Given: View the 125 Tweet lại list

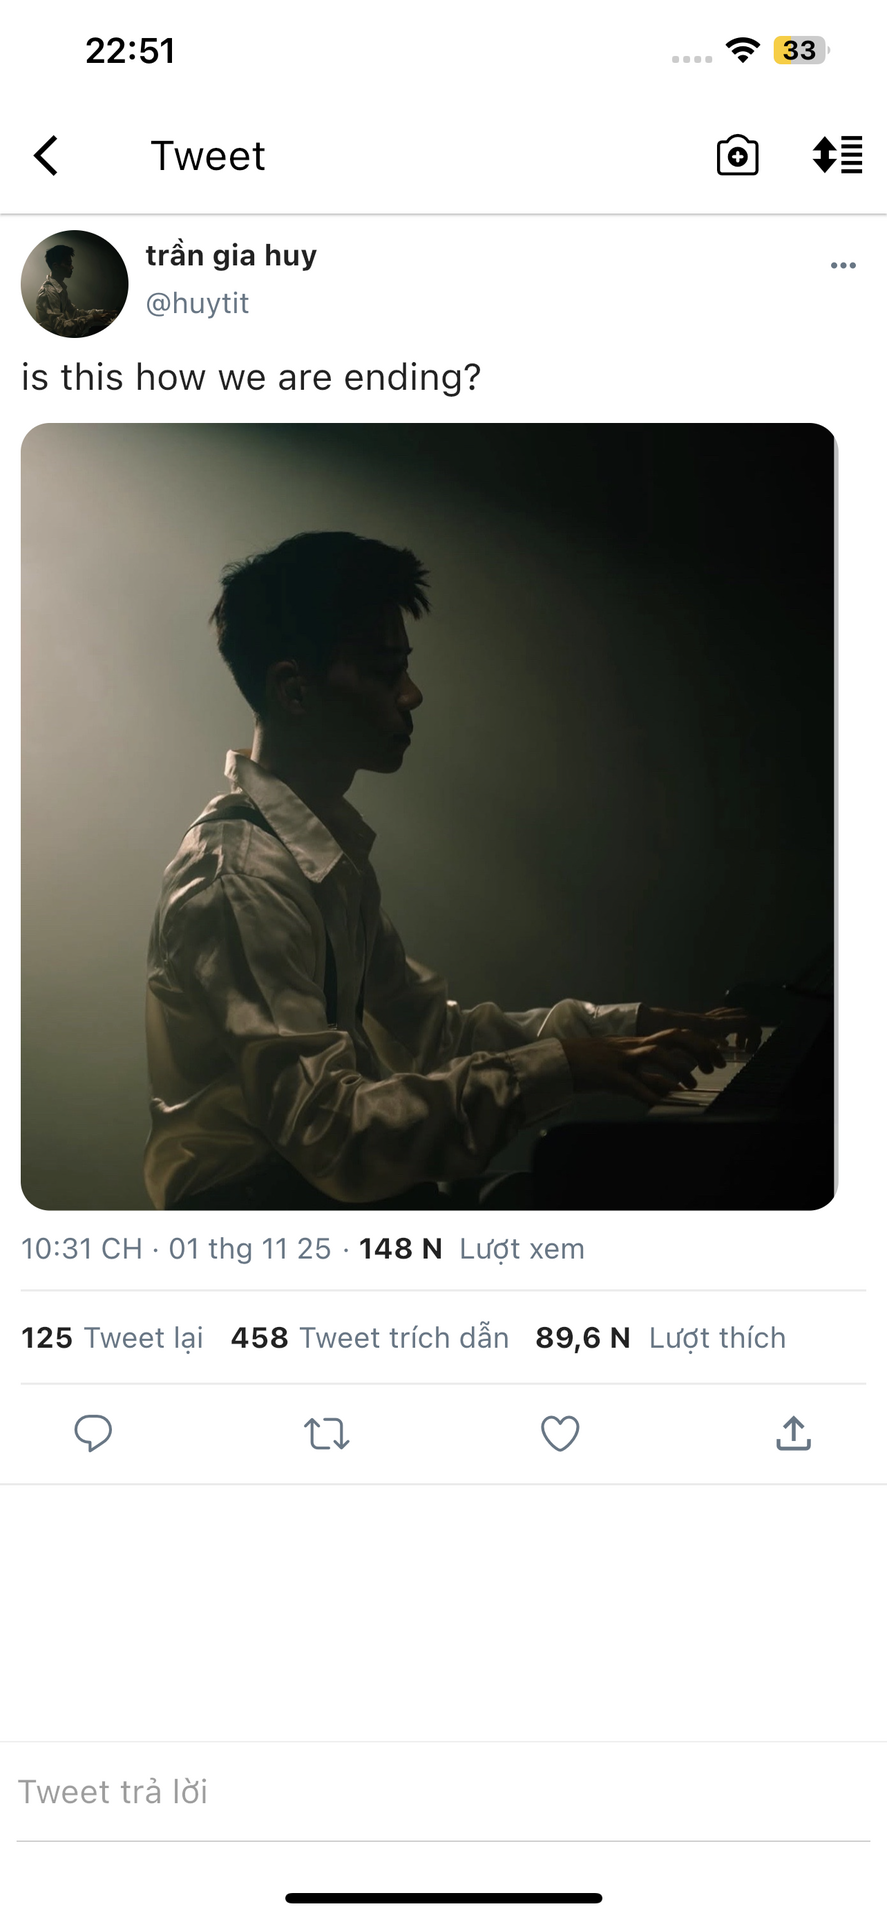Looking at the screenshot, I should (x=112, y=1338).
